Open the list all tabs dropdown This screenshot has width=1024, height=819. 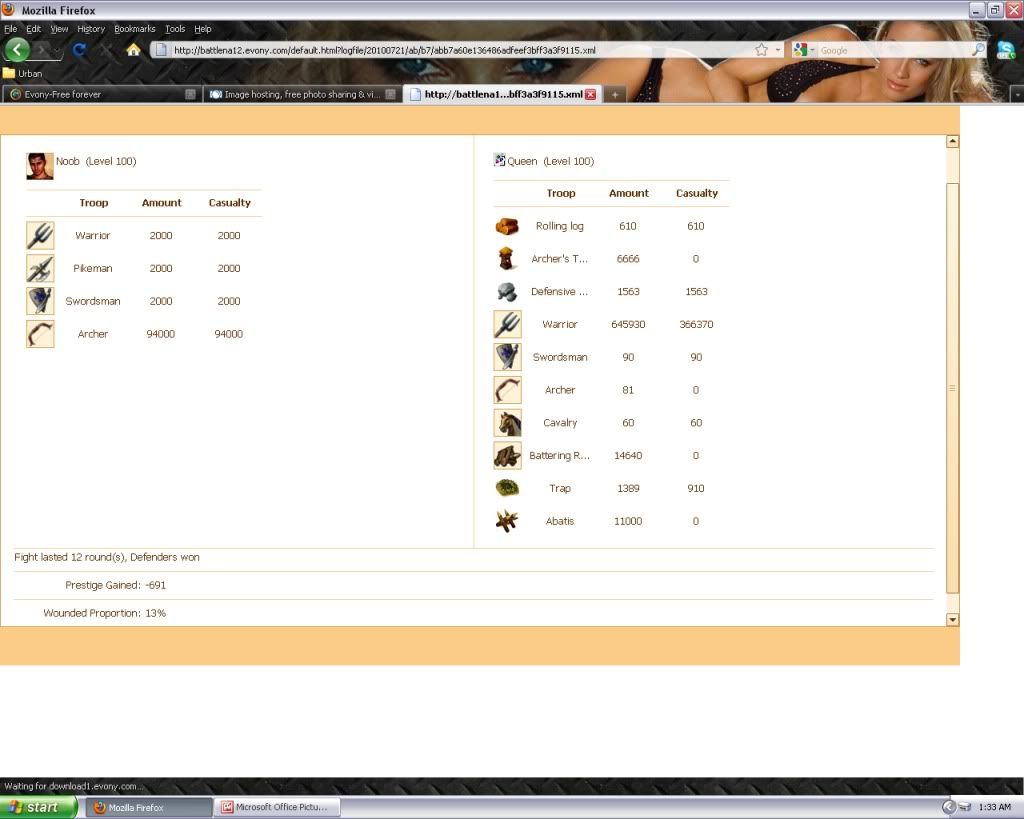pos(1016,94)
